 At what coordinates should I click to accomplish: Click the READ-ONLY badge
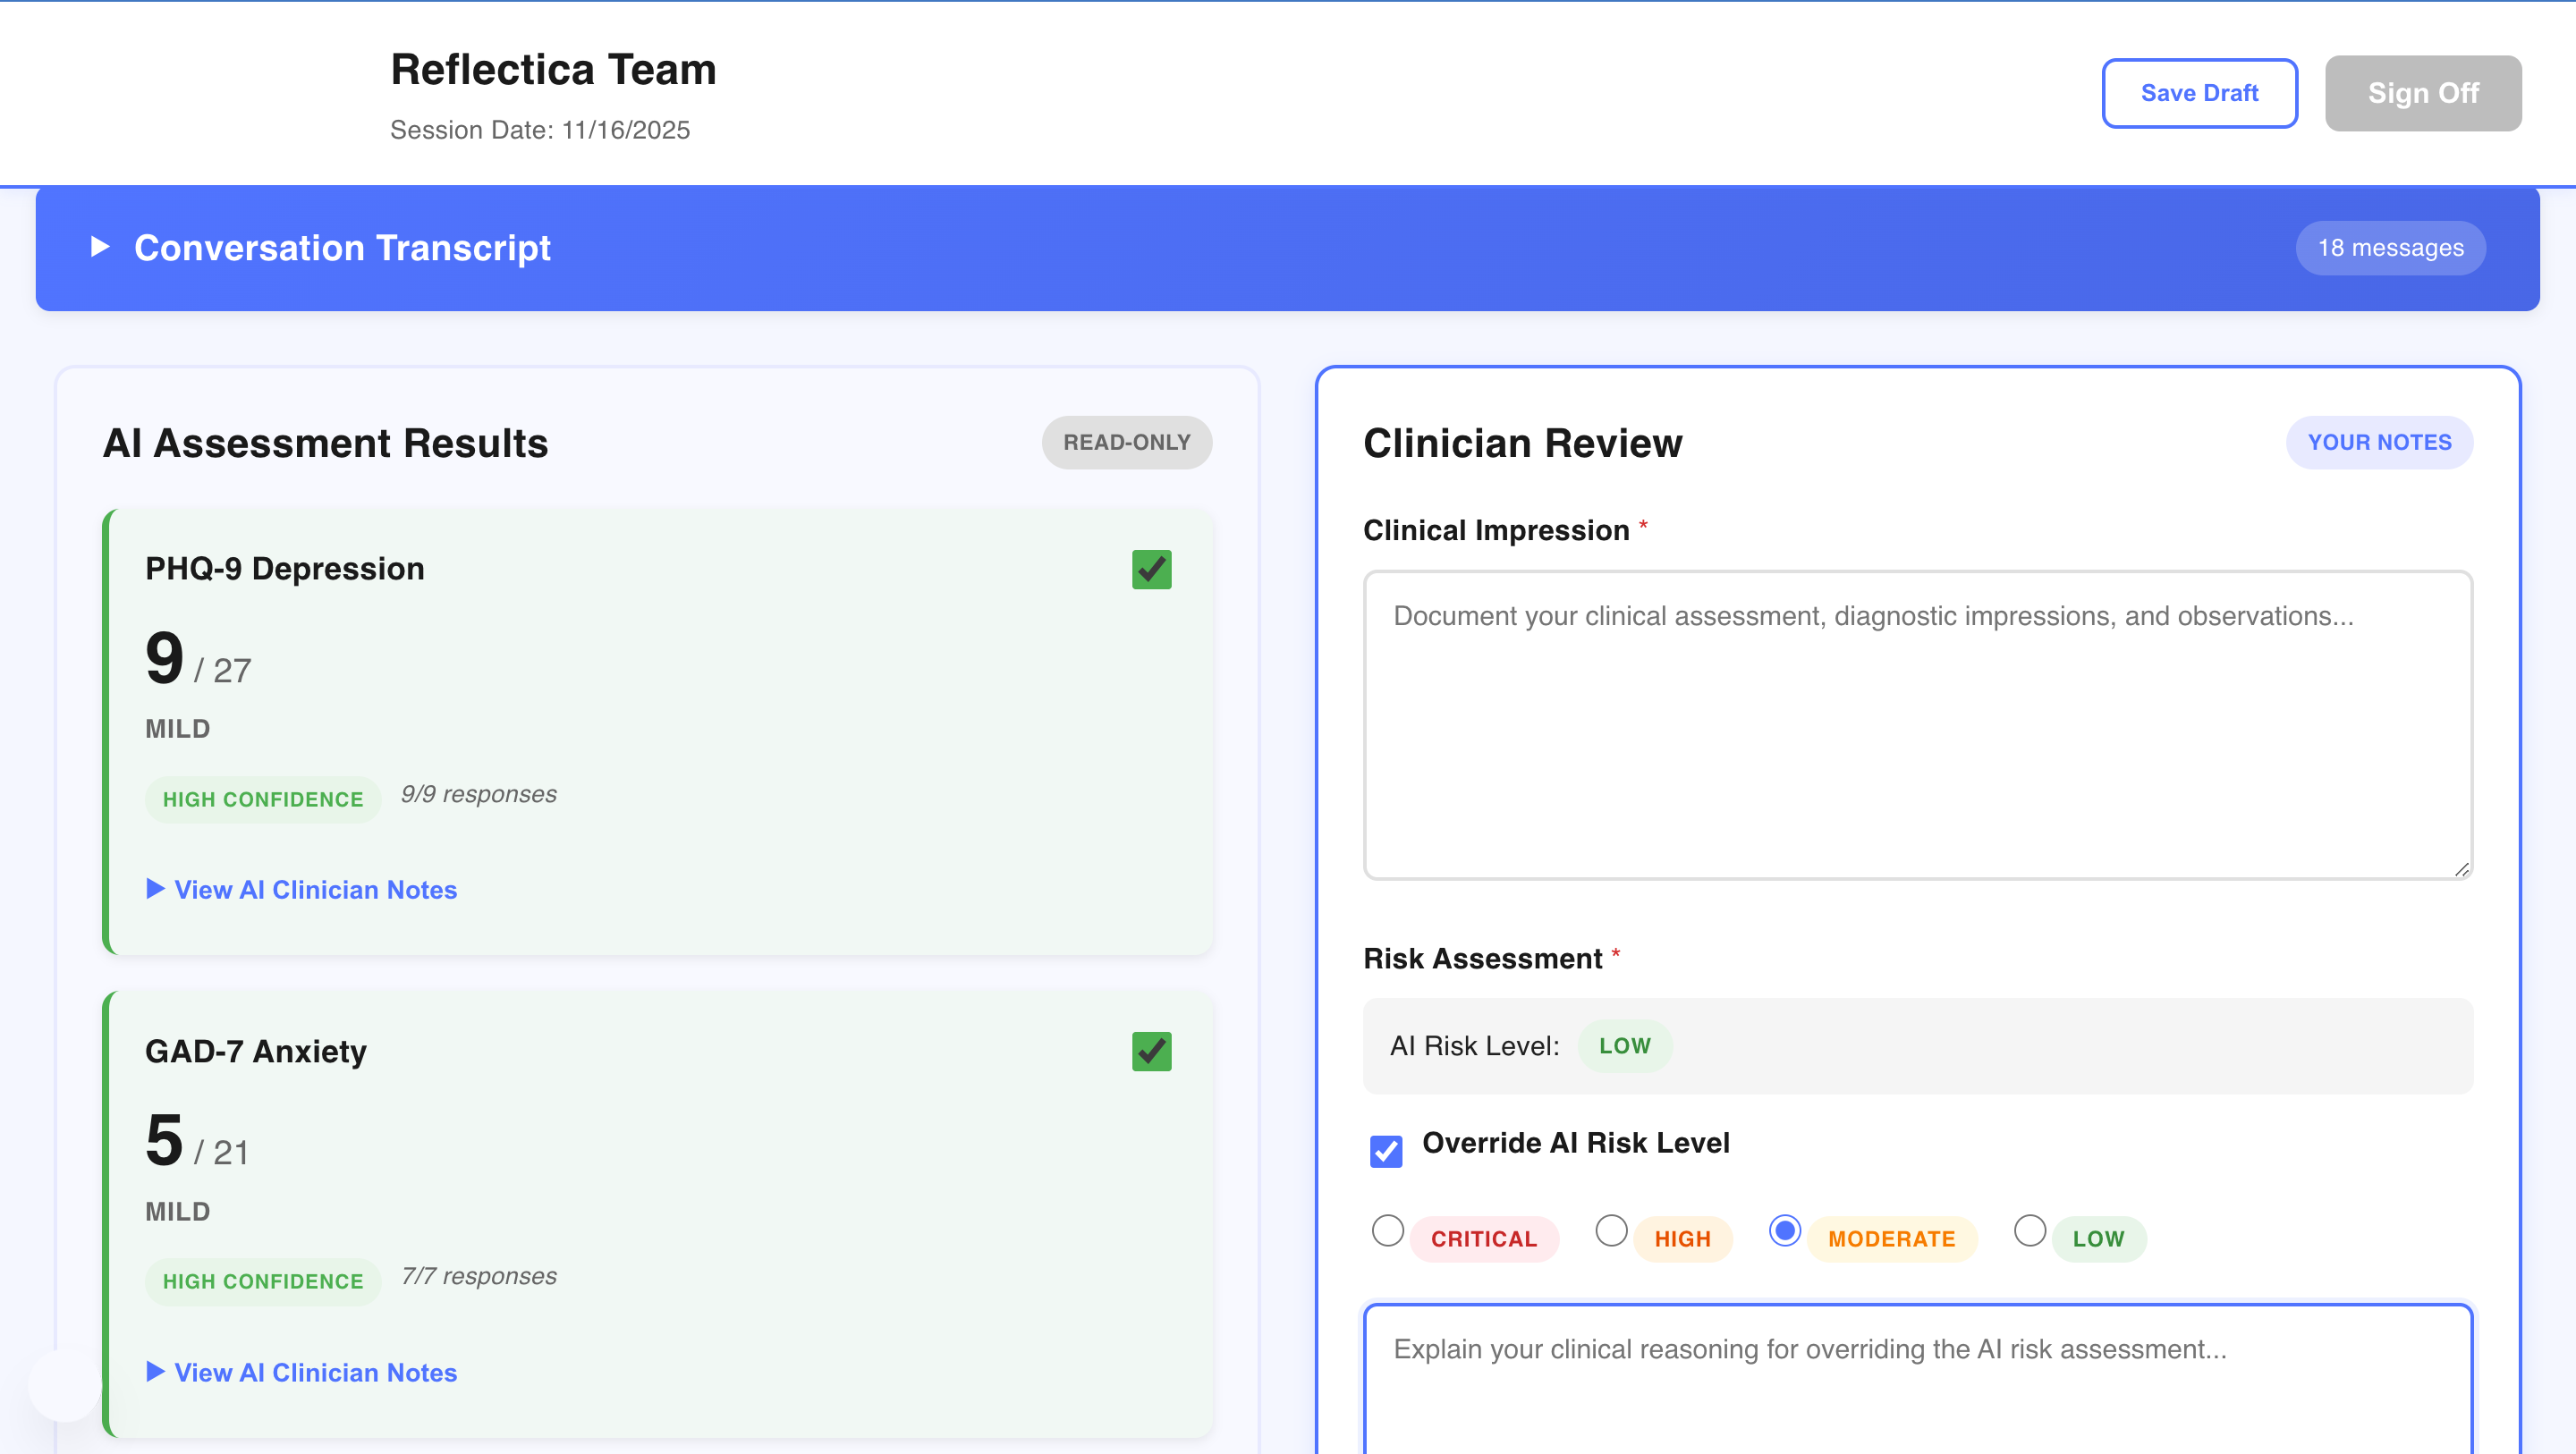click(x=1126, y=442)
